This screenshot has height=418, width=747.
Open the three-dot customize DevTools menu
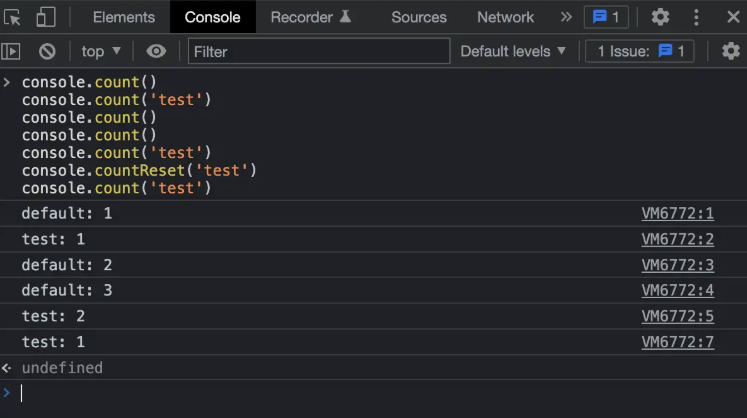[696, 17]
